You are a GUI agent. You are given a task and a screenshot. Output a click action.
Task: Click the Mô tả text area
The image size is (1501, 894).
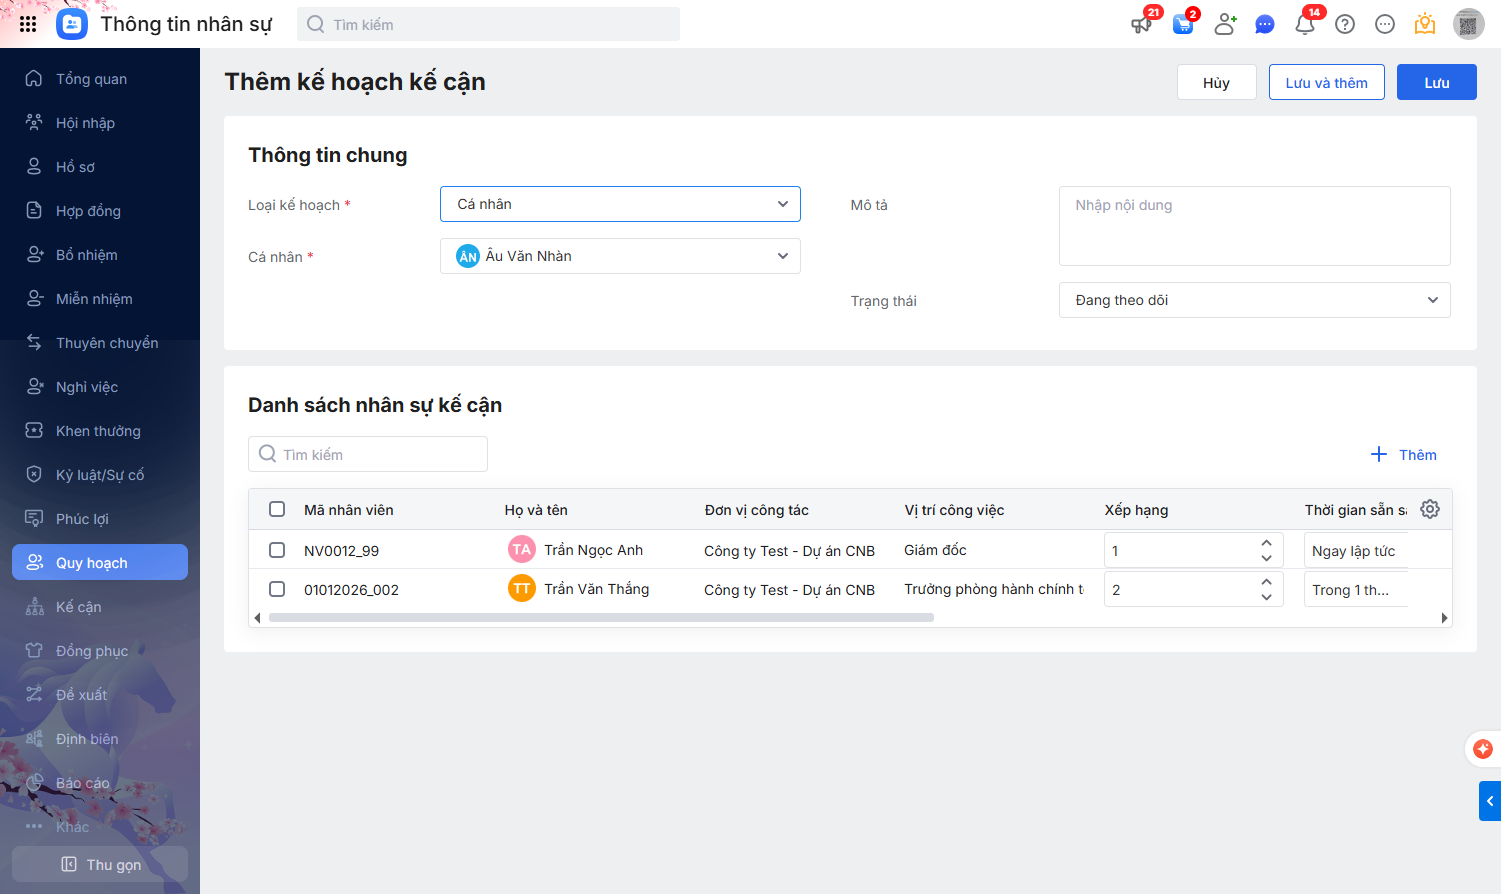(1254, 226)
